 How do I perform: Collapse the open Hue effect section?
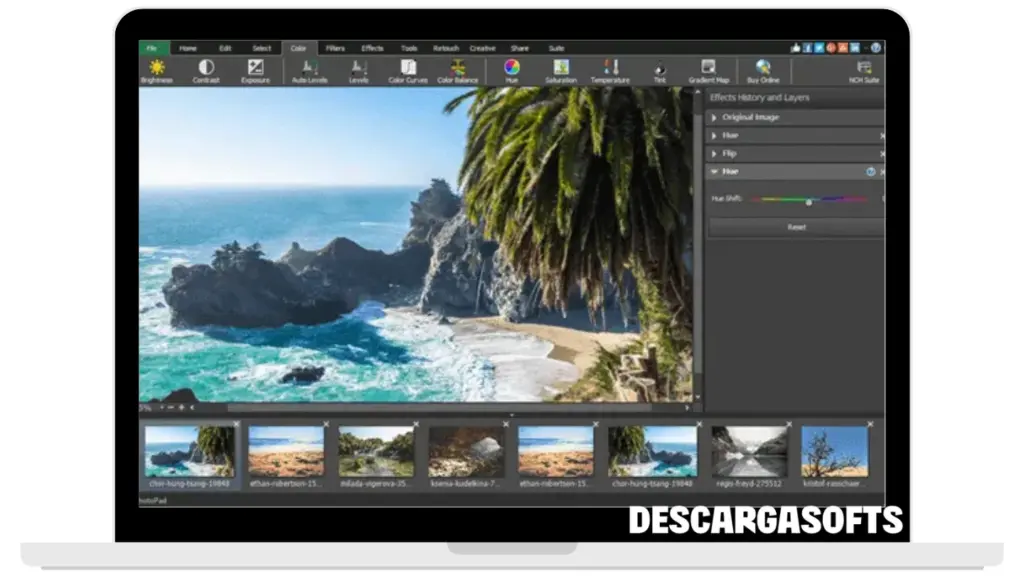714,172
